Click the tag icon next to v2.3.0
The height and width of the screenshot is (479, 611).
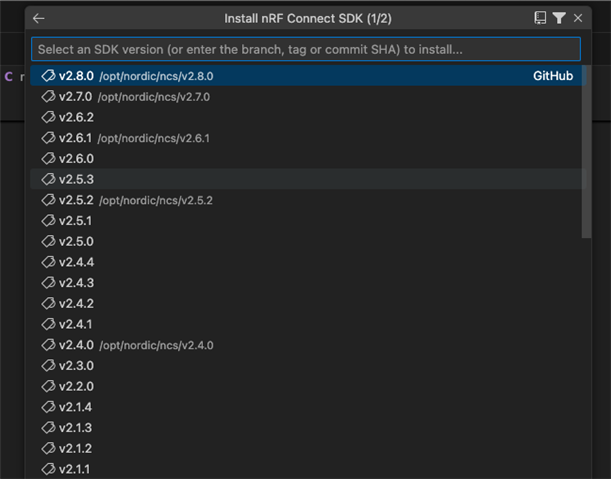coord(48,366)
